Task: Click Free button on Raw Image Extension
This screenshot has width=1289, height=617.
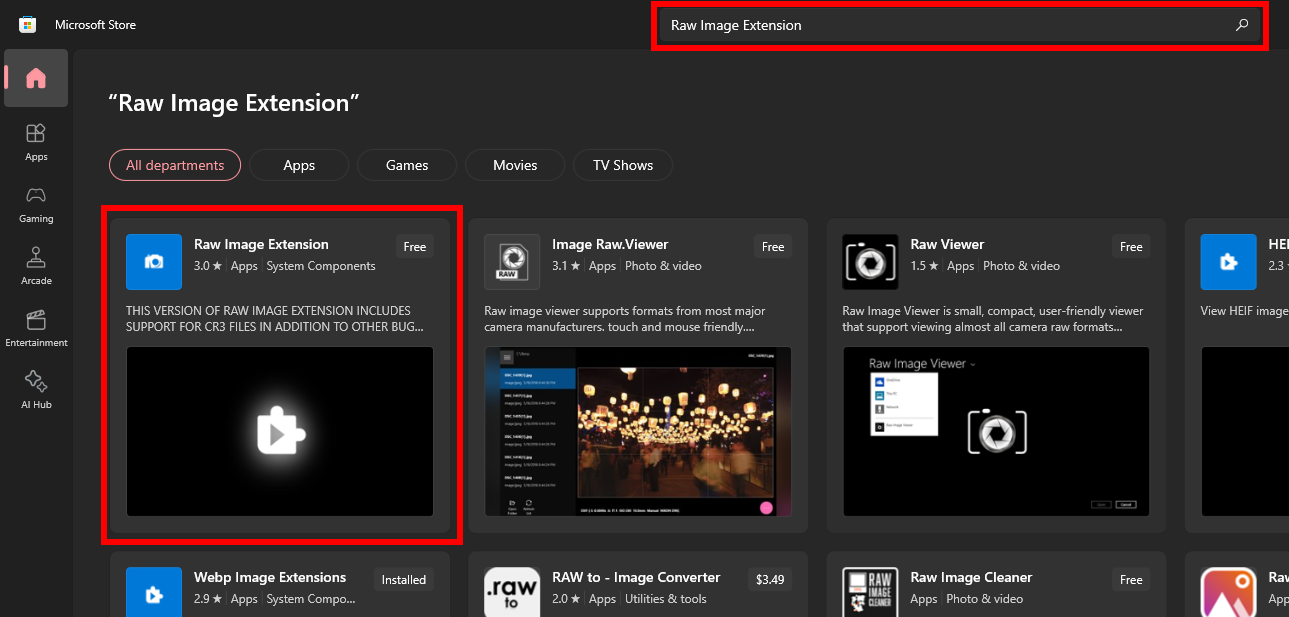Action: tap(414, 246)
